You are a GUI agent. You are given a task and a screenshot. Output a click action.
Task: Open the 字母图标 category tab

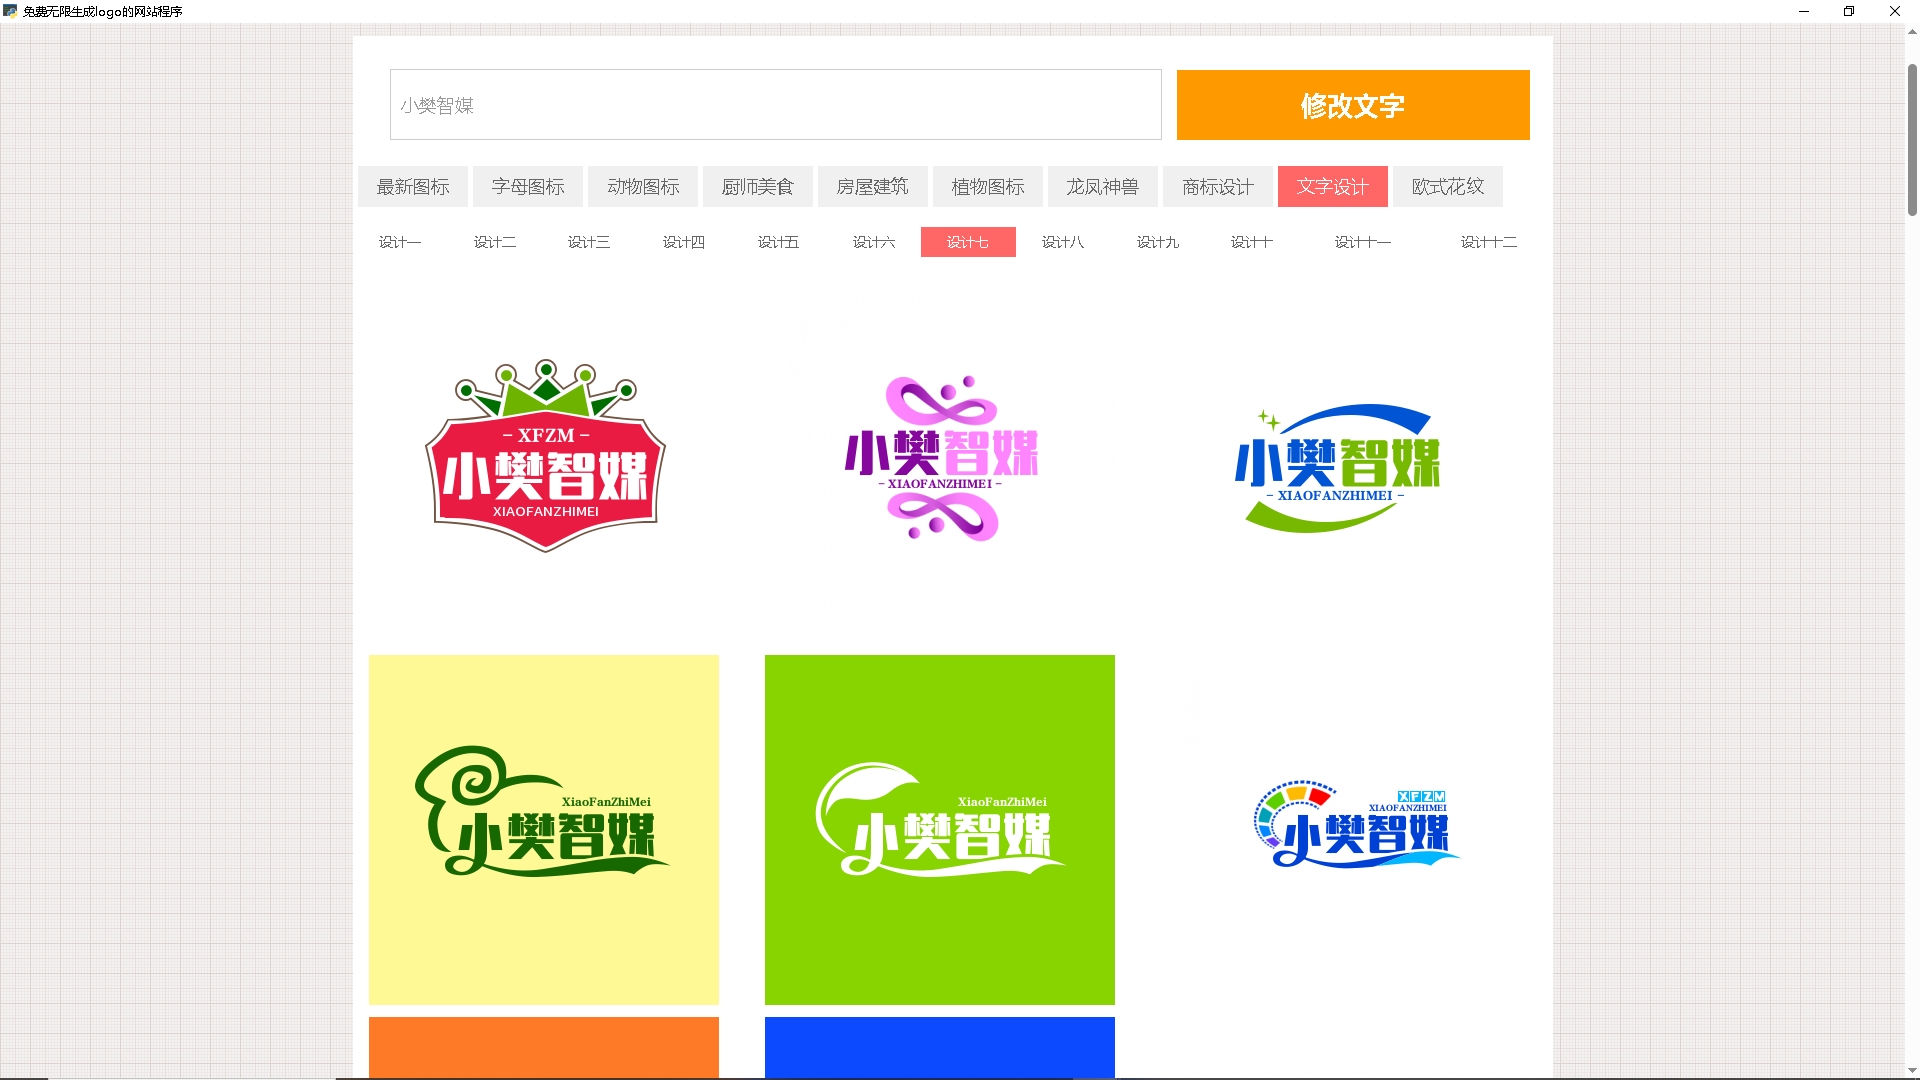click(528, 187)
